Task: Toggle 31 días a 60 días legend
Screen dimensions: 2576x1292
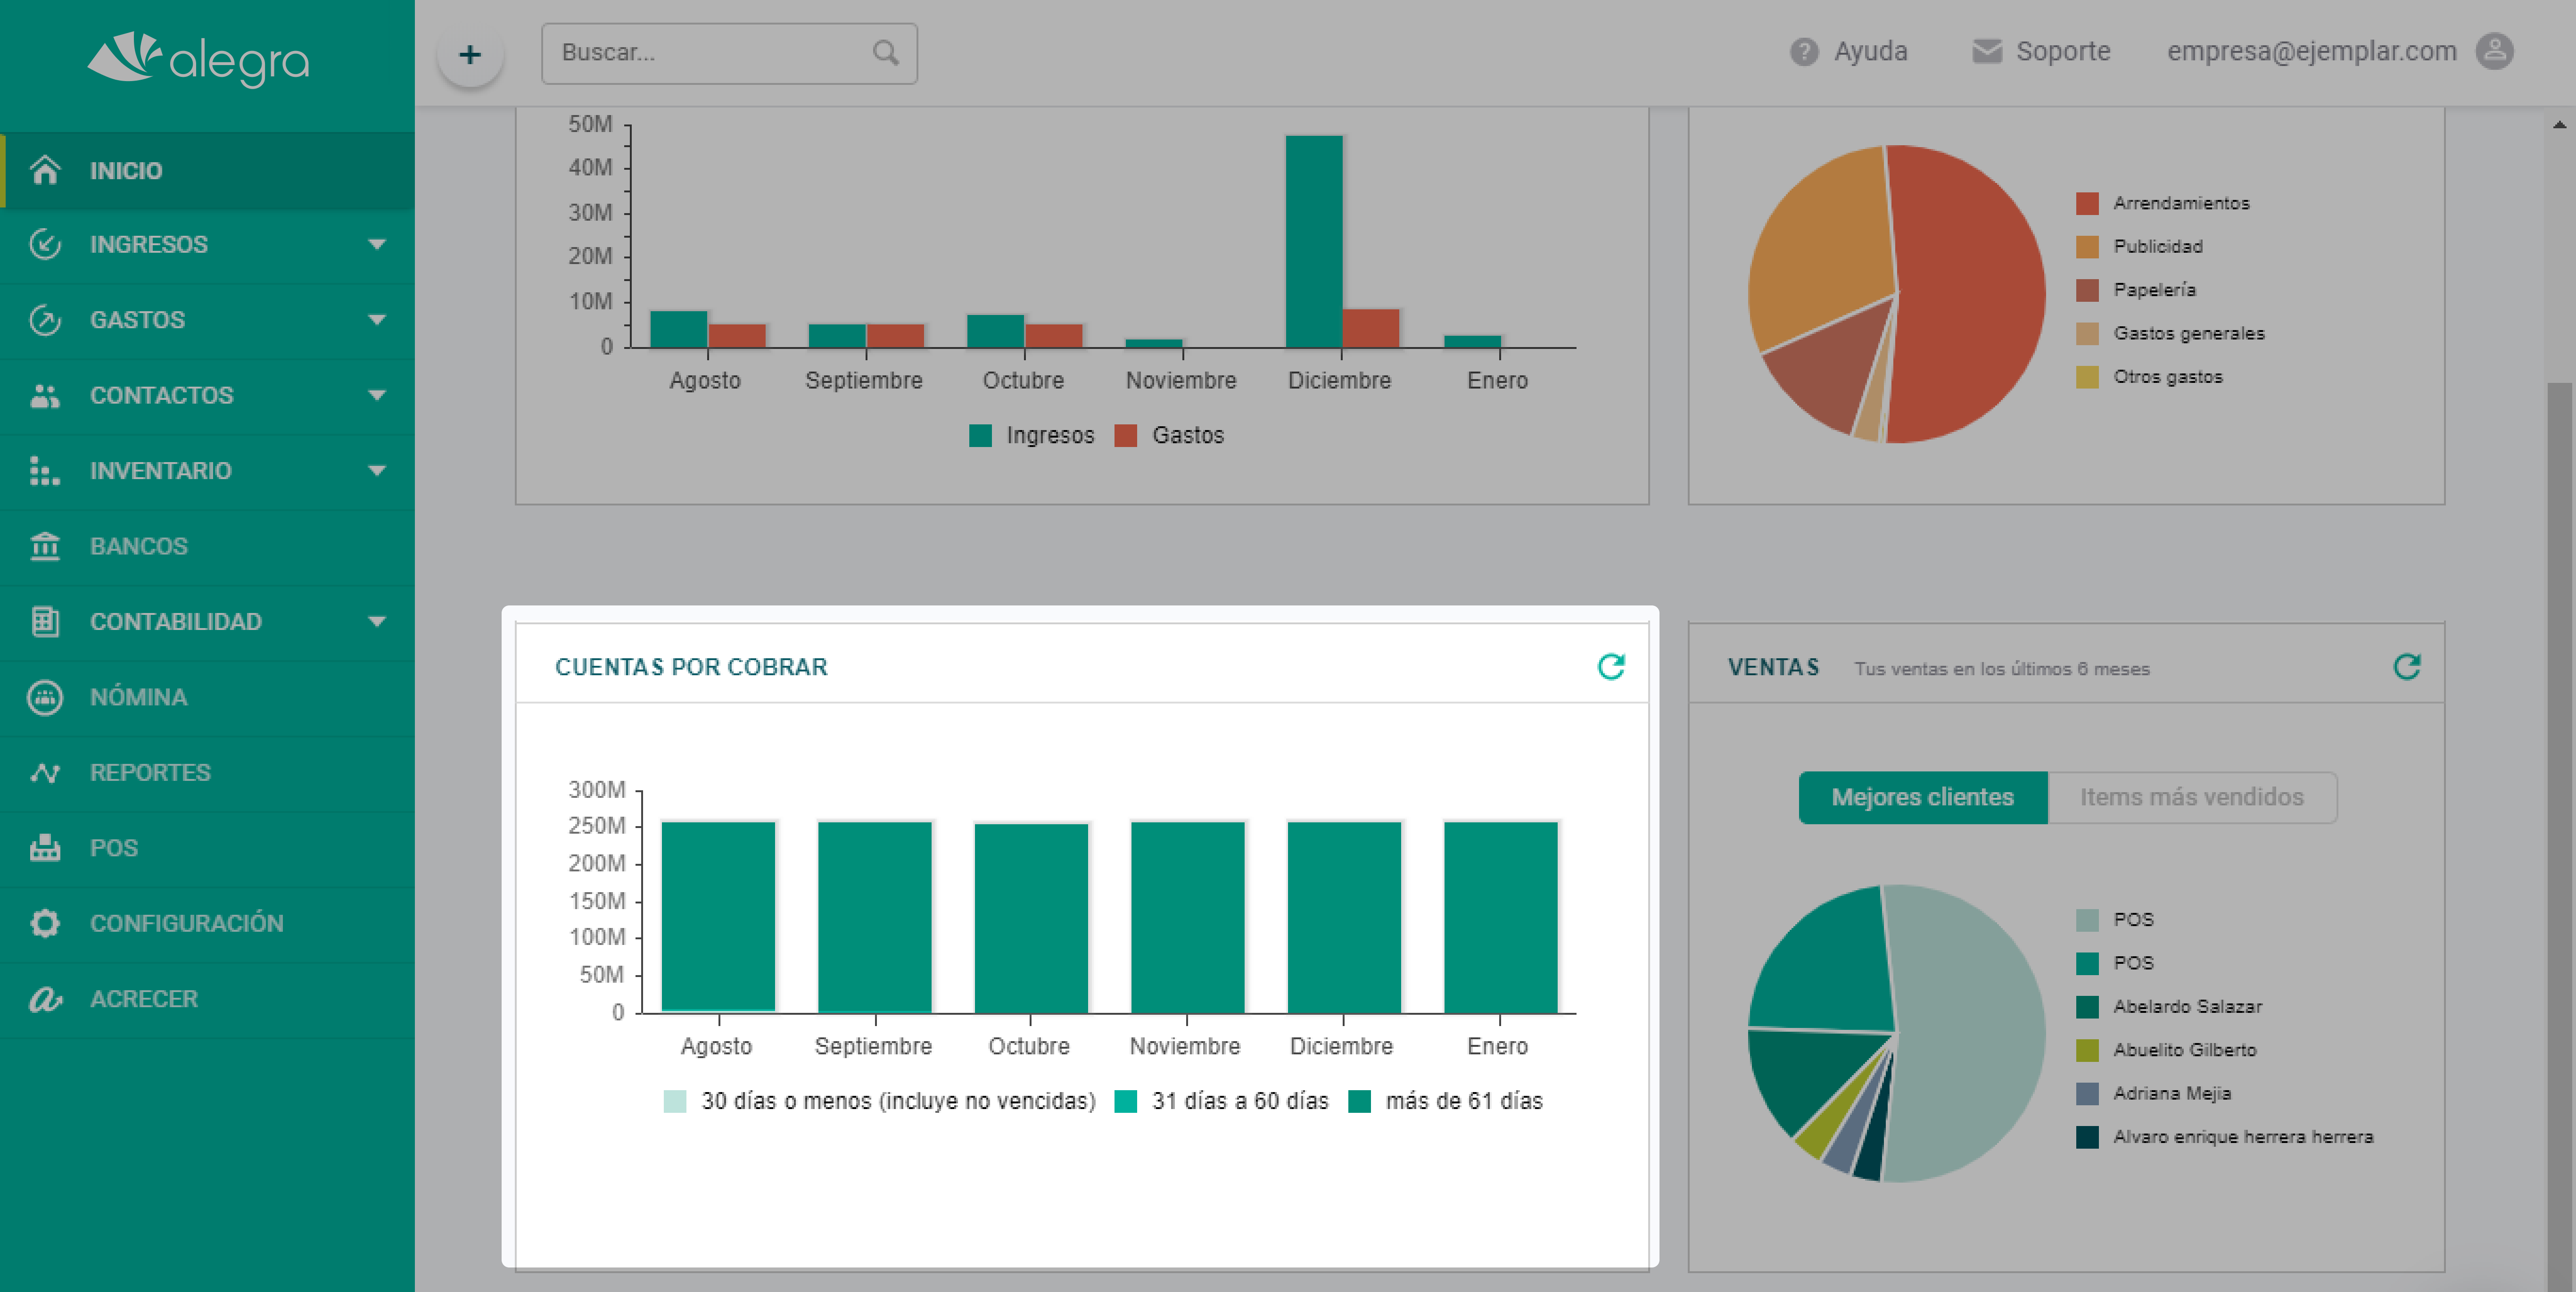Action: point(1221,1101)
